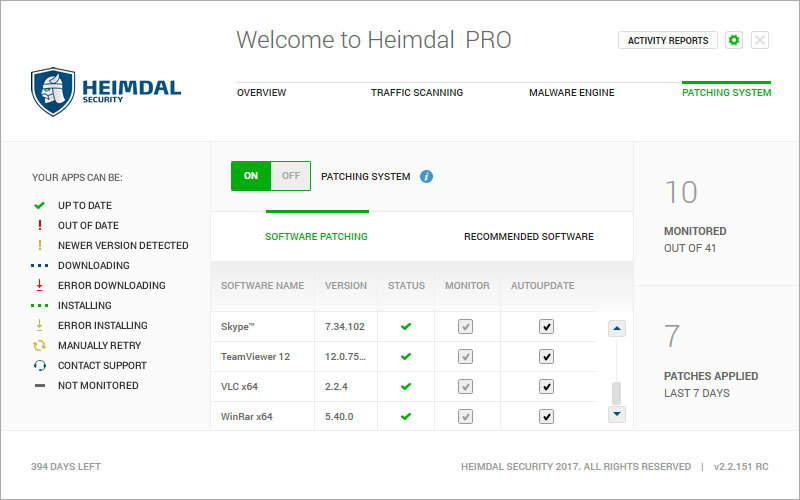Open the Overview tab
The height and width of the screenshot is (500, 800).
click(x=261, y=92)
